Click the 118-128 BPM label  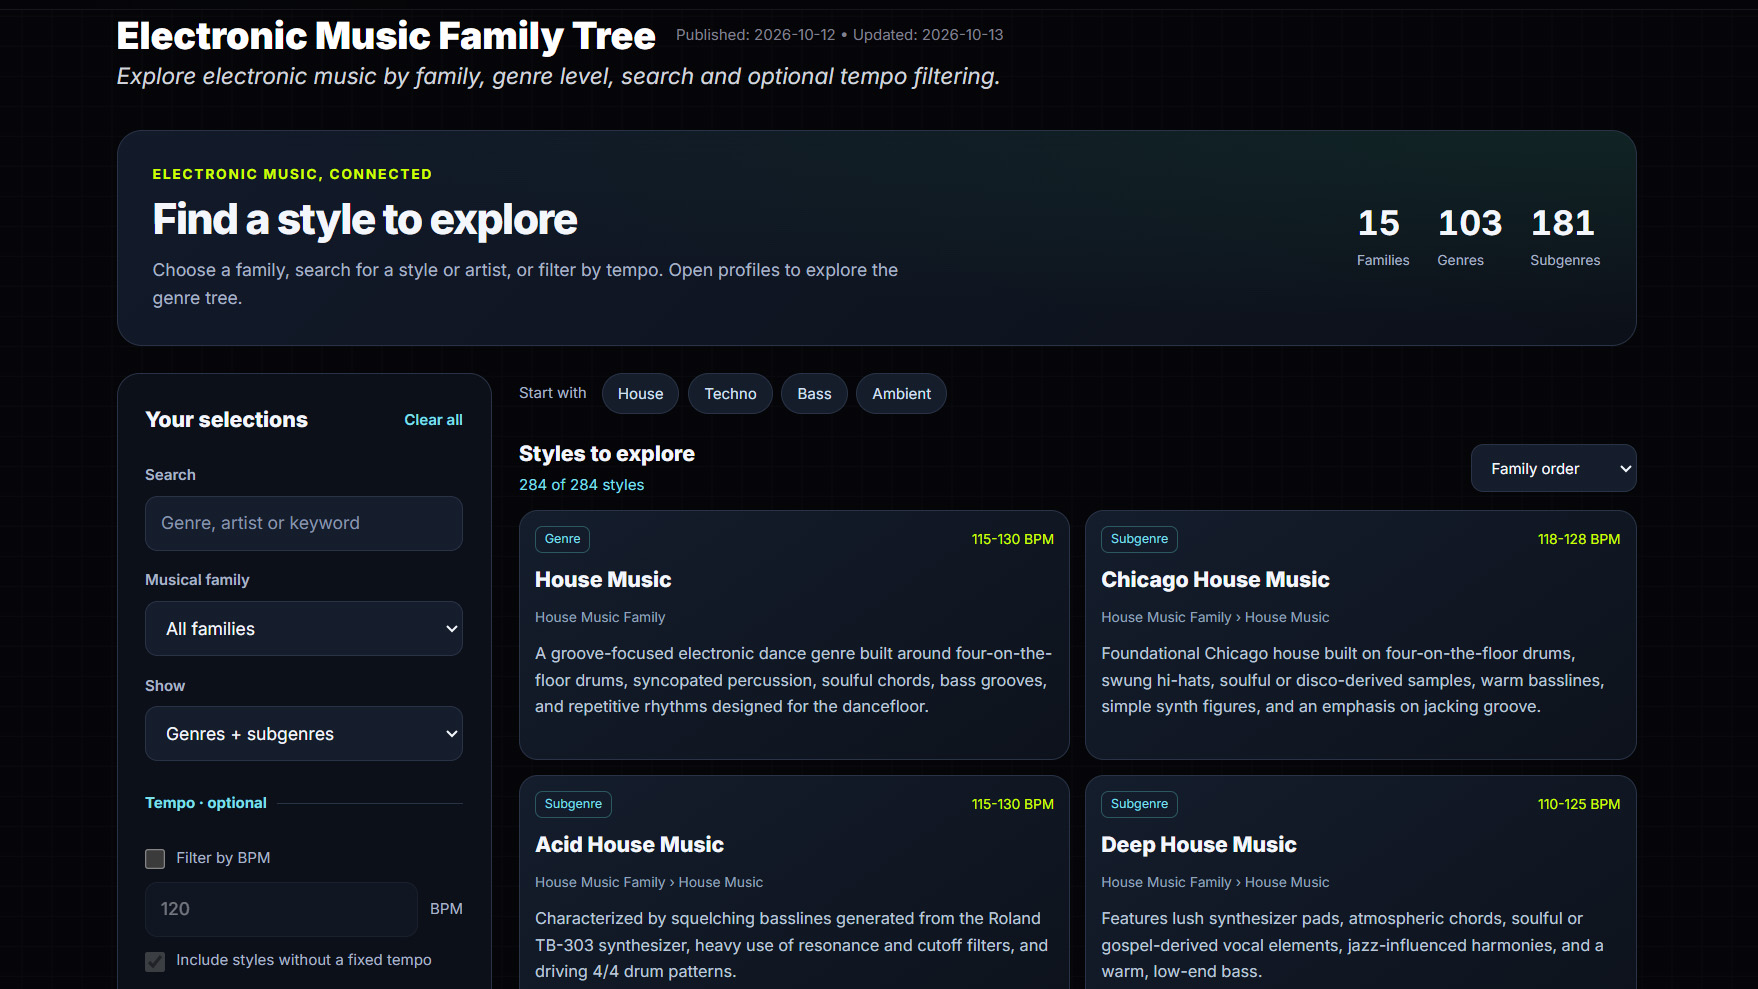pos(1579,539)
